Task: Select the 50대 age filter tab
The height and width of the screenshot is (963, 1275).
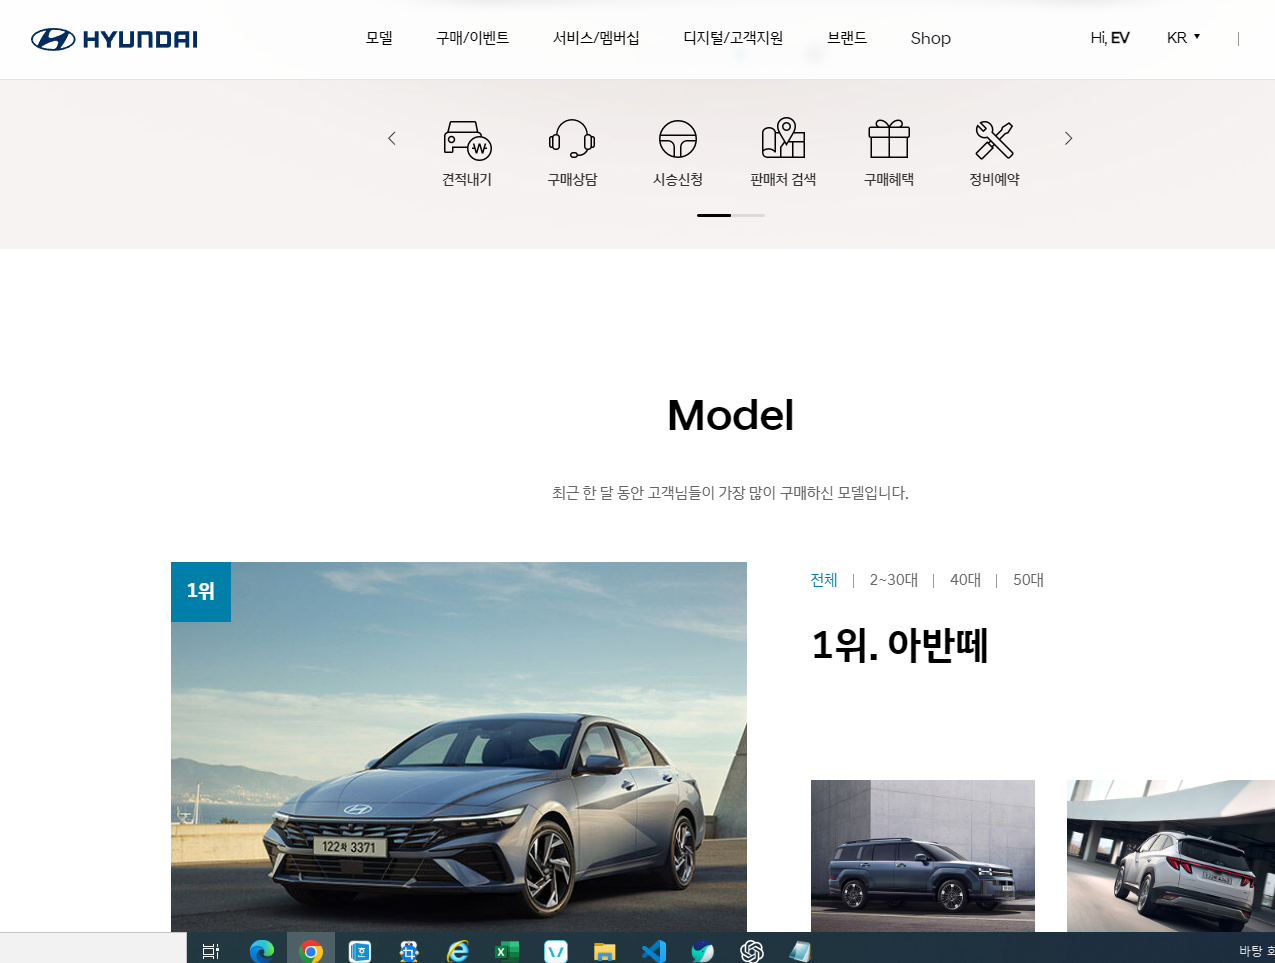Action: coord(1028,580)
